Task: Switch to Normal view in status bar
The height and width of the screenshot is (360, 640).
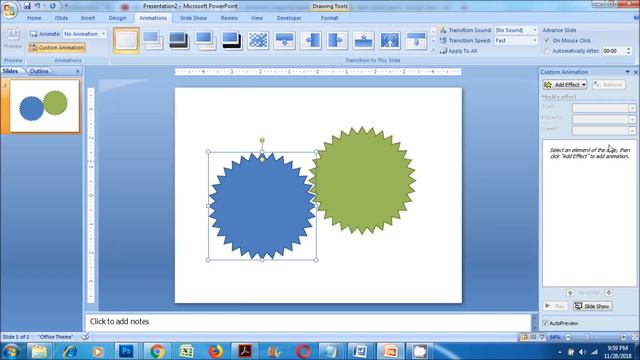Action: click(524, 337)
